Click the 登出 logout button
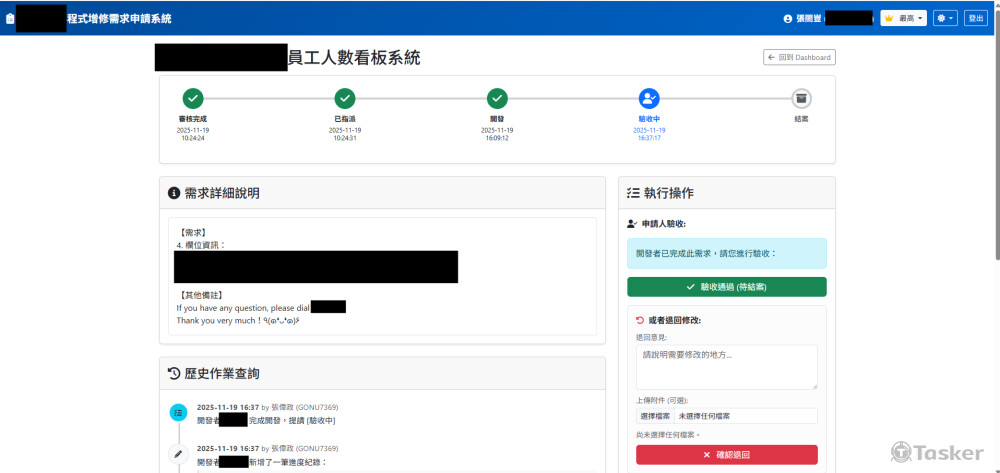 pos(976,18)
